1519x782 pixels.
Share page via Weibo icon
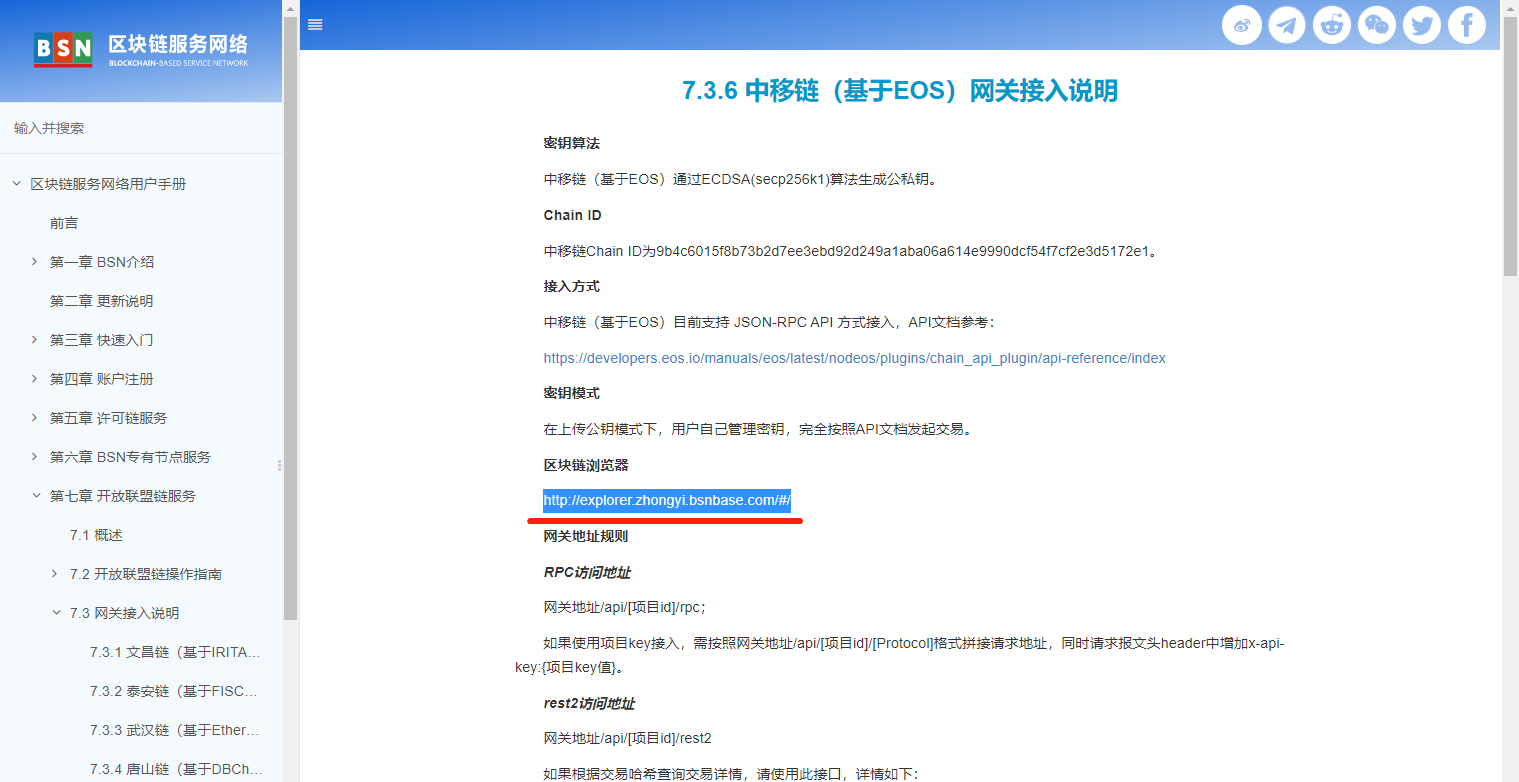click(x=1241, y=25)
